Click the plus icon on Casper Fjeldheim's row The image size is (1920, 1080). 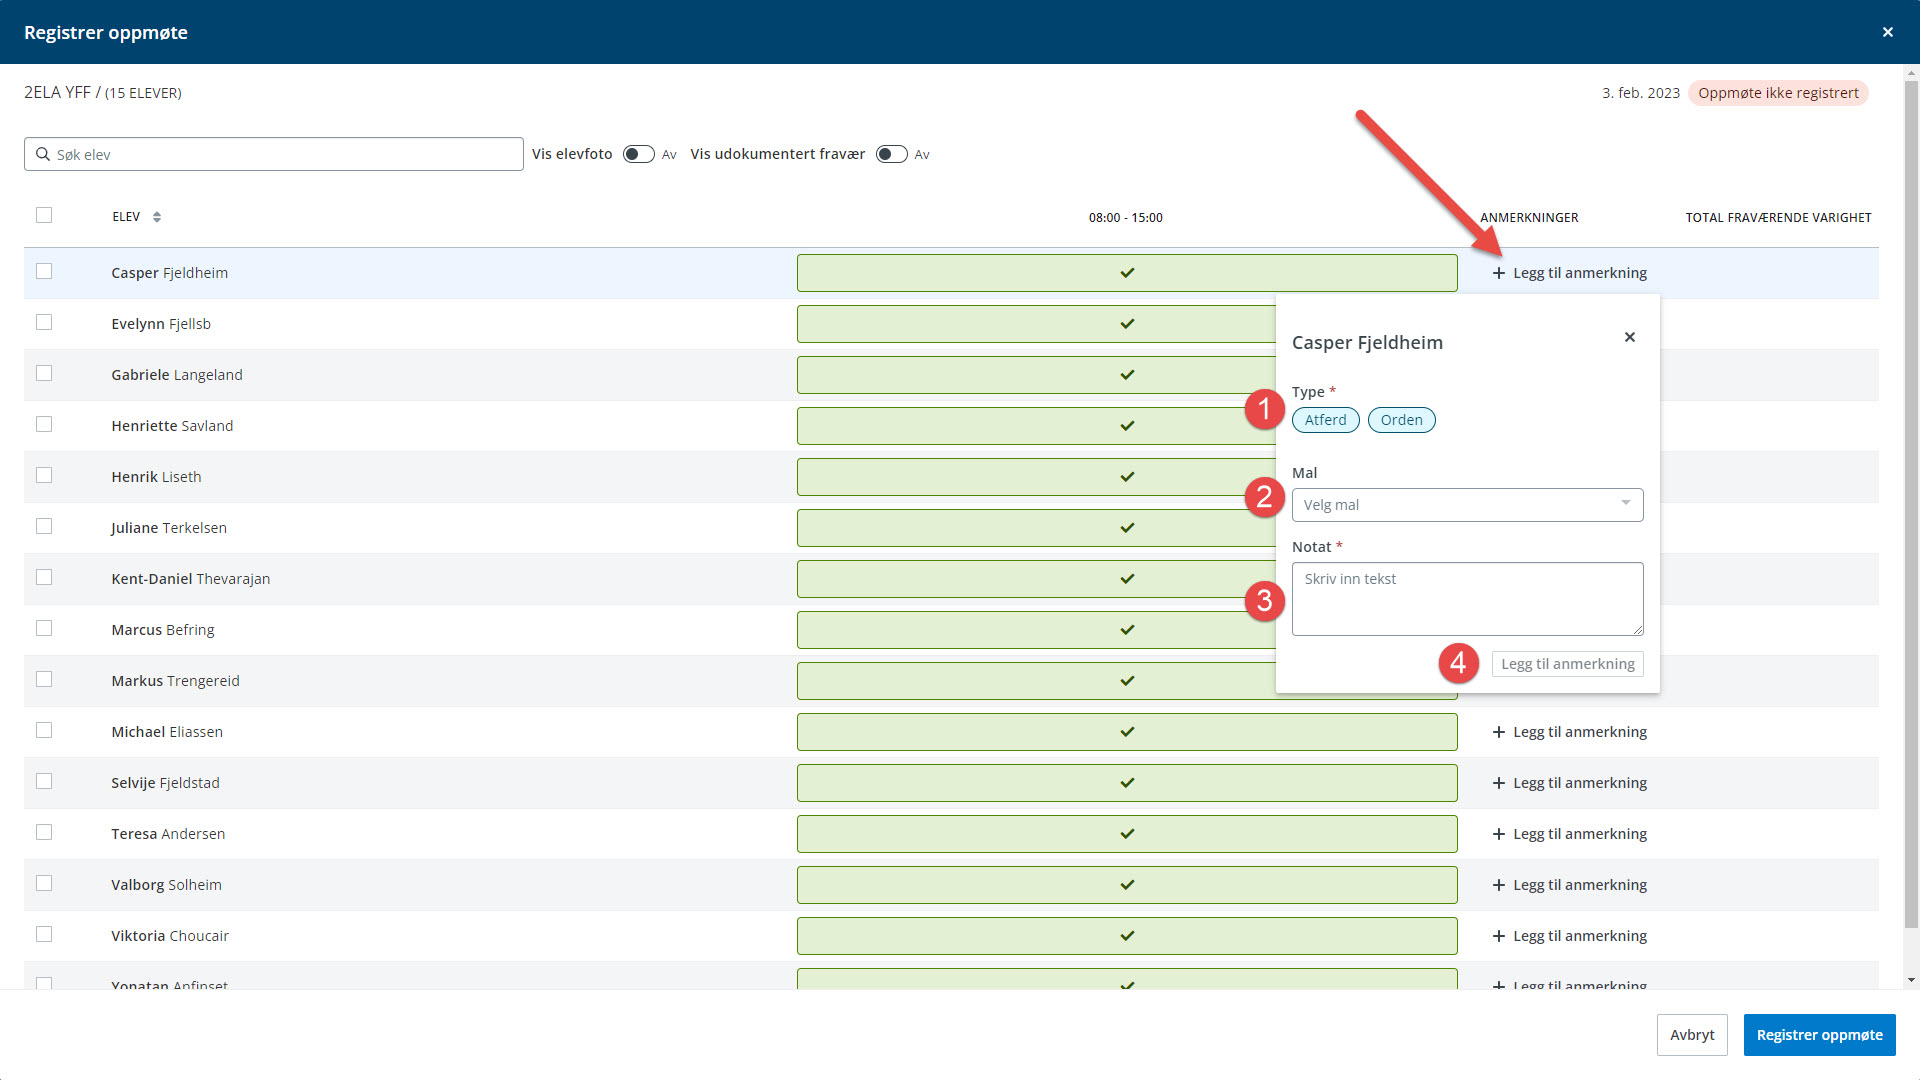1499,273
